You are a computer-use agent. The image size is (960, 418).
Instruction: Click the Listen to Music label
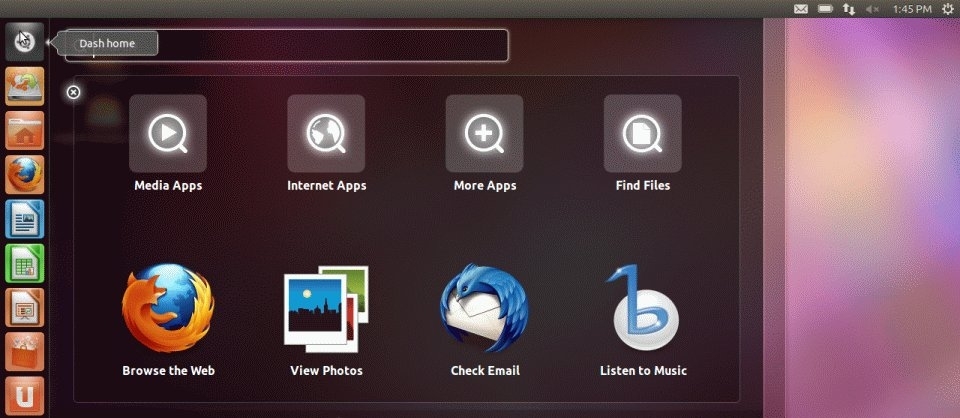(643, 370)
